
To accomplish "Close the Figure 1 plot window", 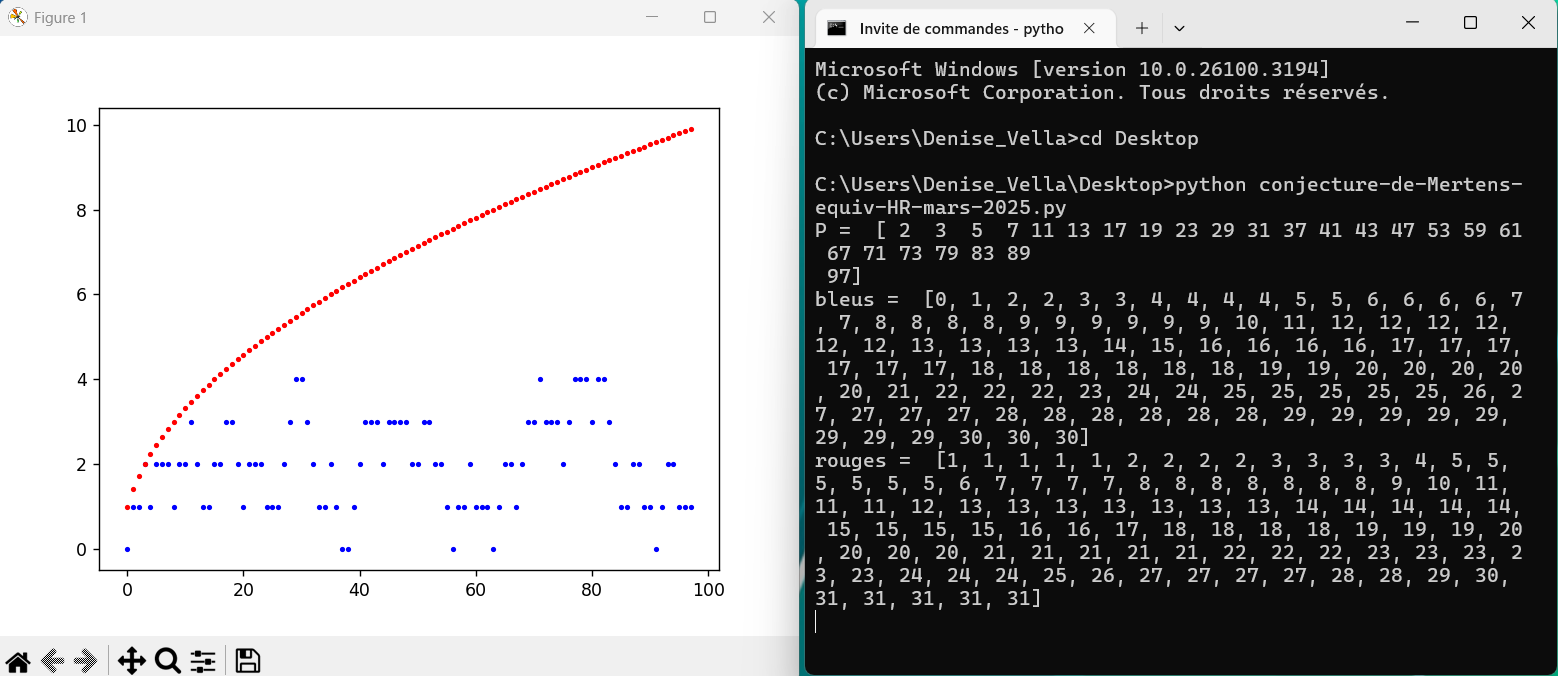I will pyautogui.click(x=768, y=17).
